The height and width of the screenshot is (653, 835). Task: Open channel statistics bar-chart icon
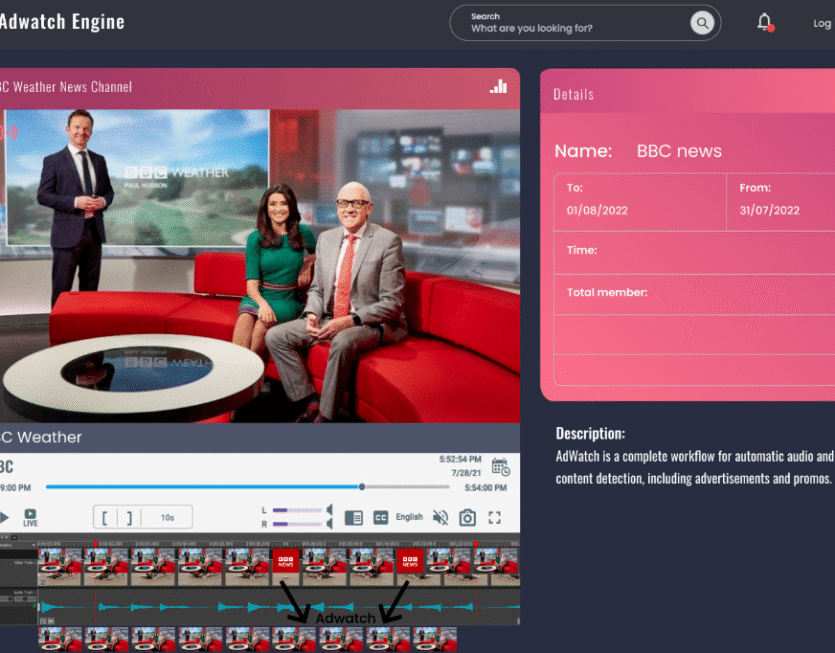click(x=498, y=86)
